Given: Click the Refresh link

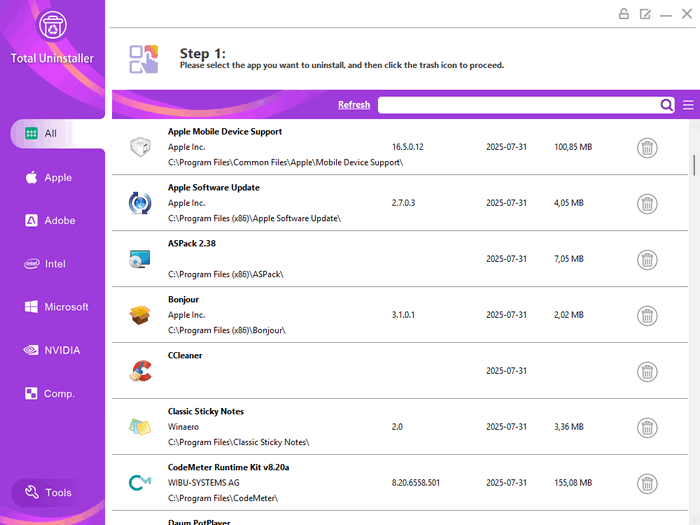Looking at the screenshot, I should coord(354,105).
